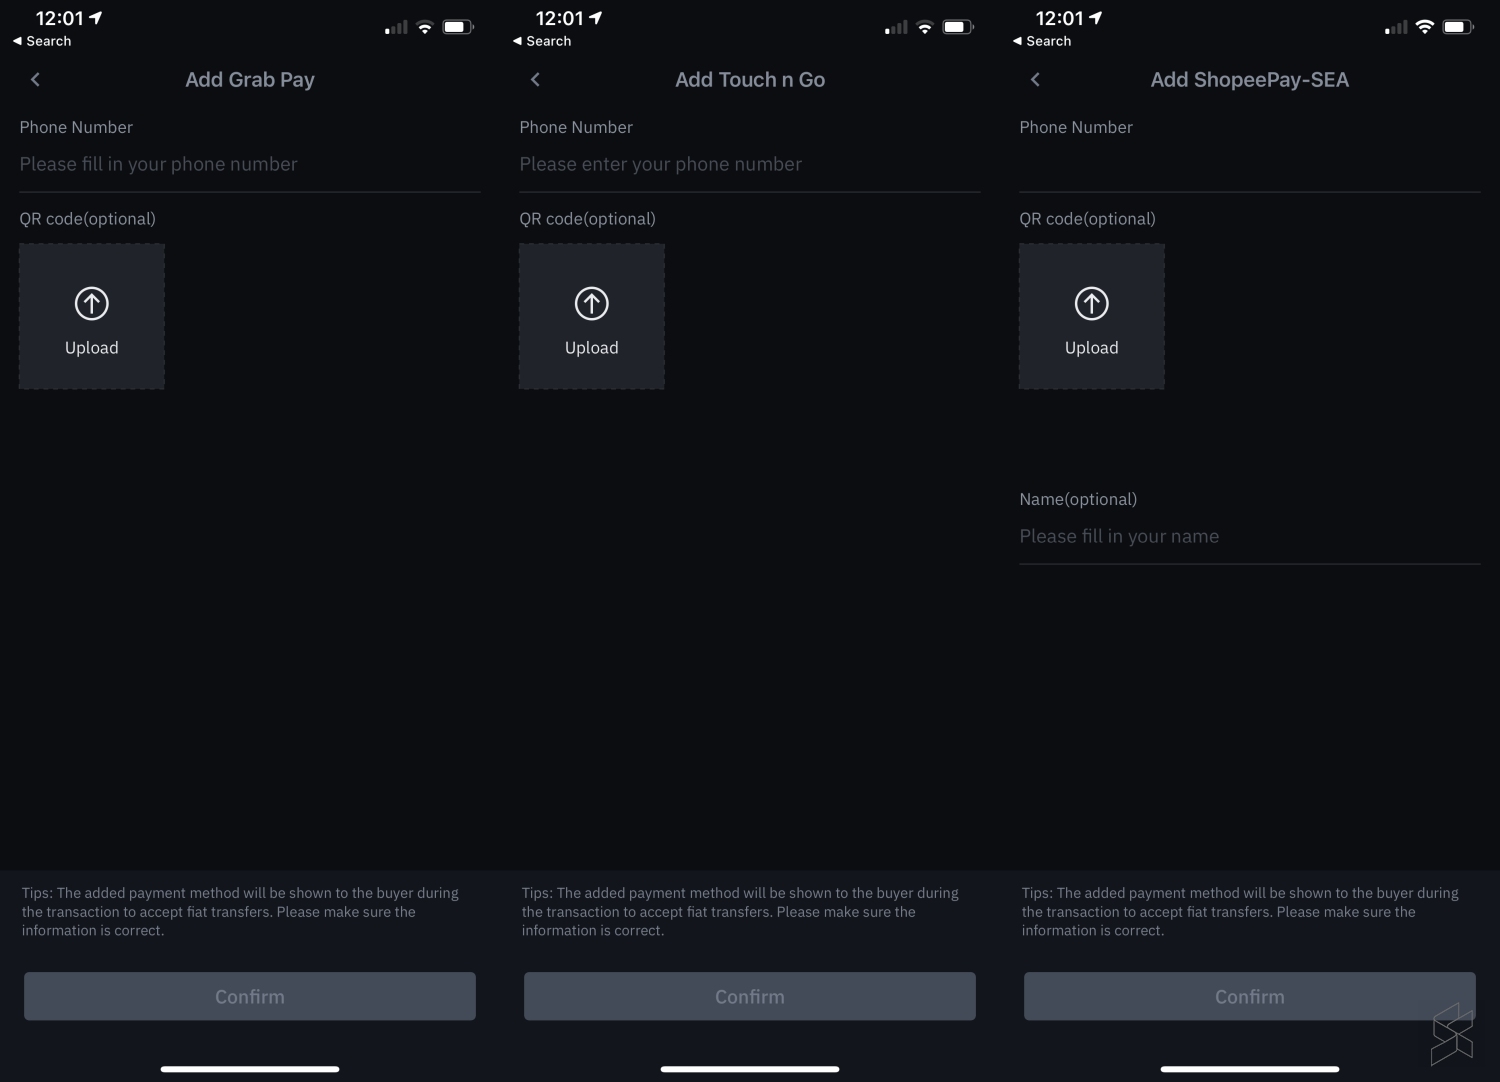Enter phone number in Grab Pay field
The width and height of the screenshot is (1500, 1082).
249,164
